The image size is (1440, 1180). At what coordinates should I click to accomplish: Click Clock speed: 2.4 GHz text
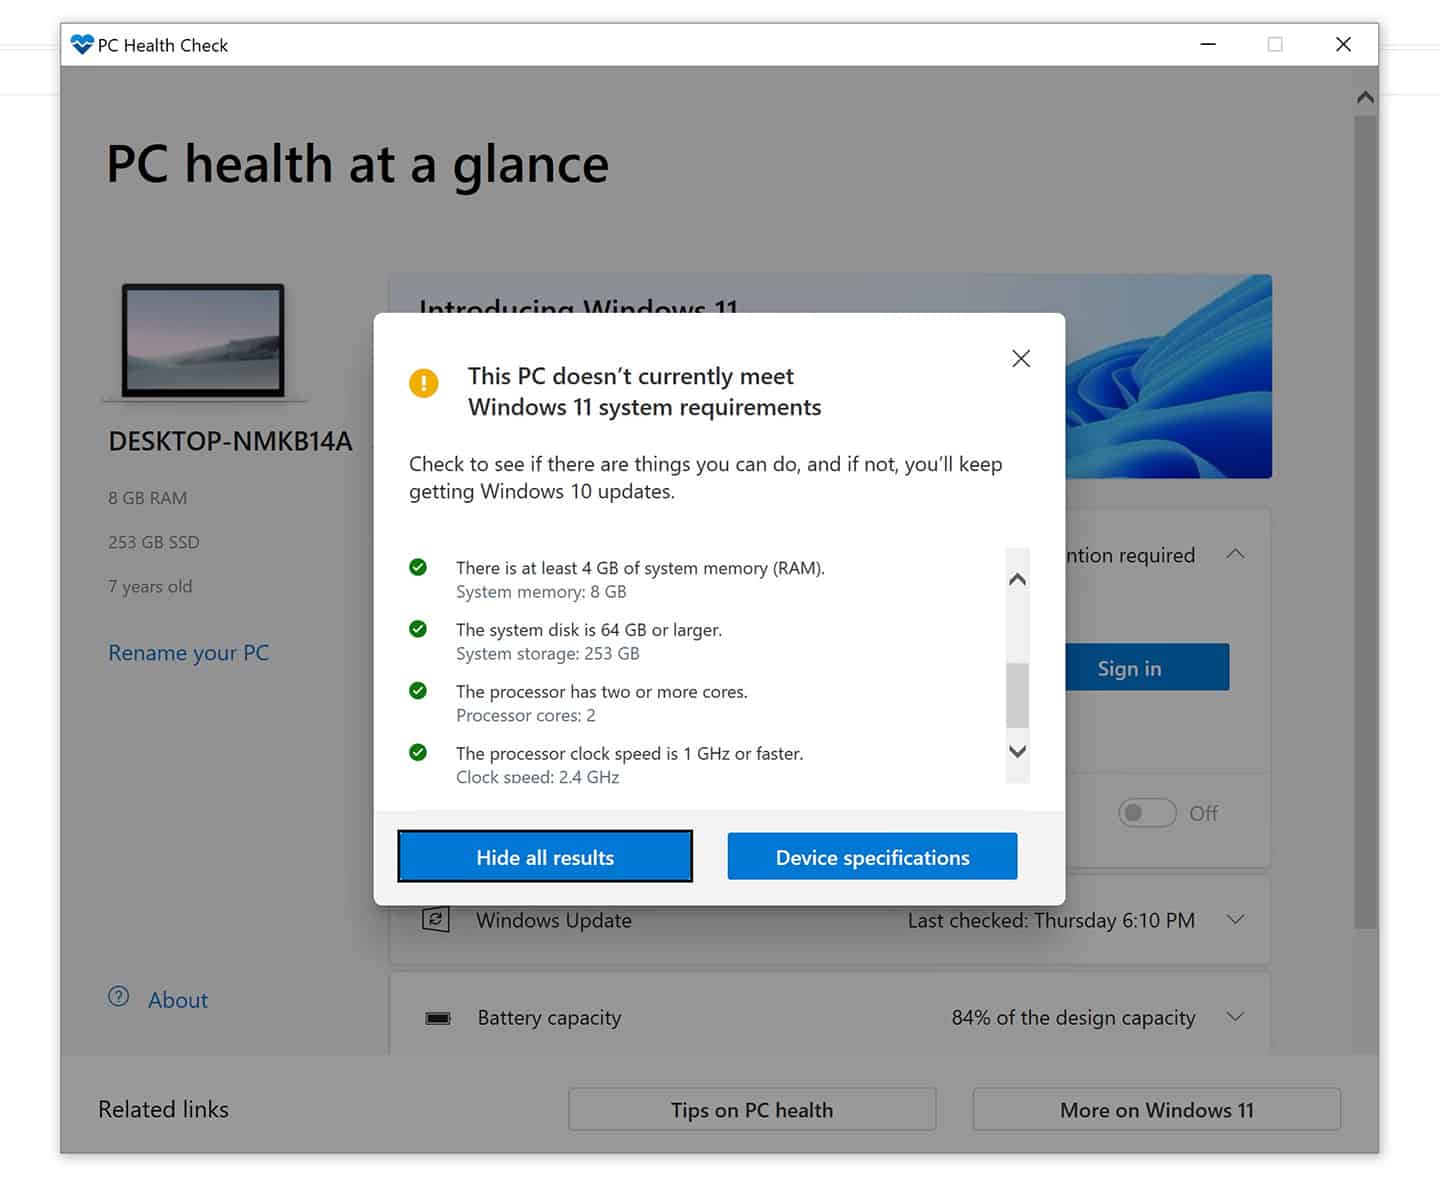(538, 777)
